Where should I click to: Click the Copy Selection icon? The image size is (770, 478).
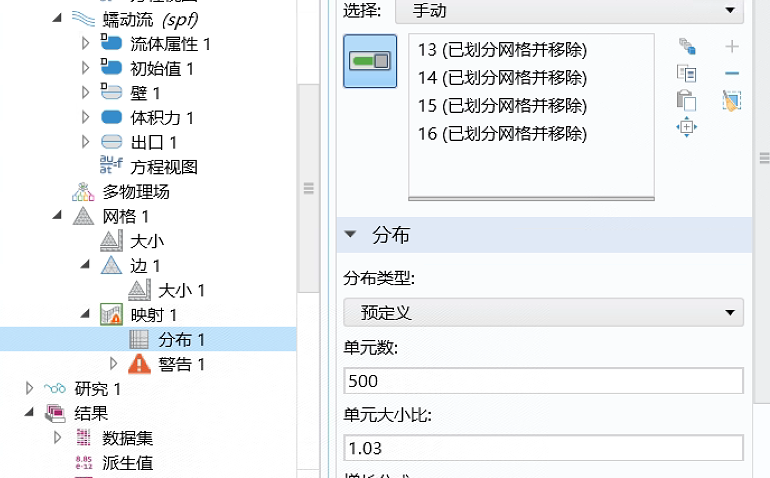686,73
